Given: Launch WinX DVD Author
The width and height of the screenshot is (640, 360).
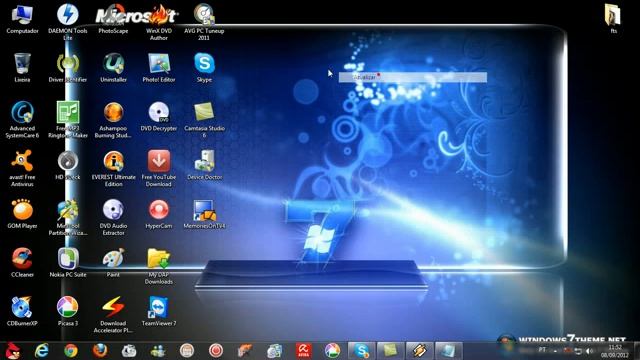Looking at the screenshot, I should (159, 21).
